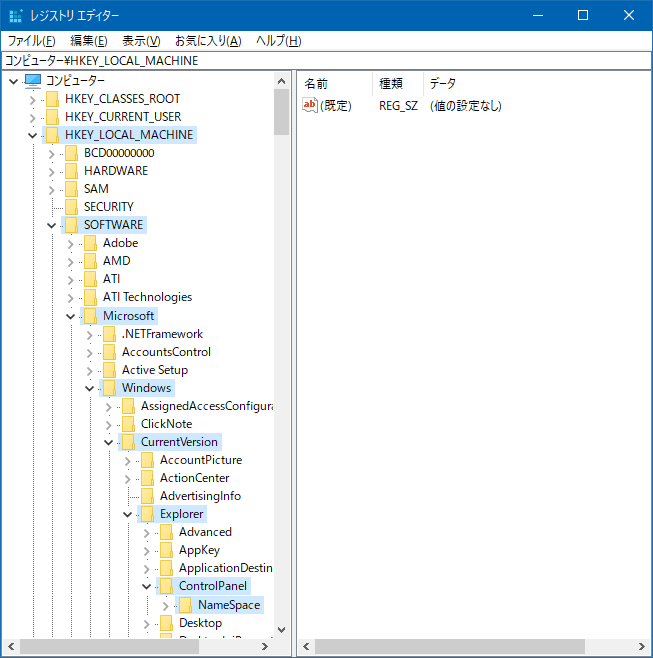Click the Windows folder icon
The image size is (653, 658).
[109, 388]
